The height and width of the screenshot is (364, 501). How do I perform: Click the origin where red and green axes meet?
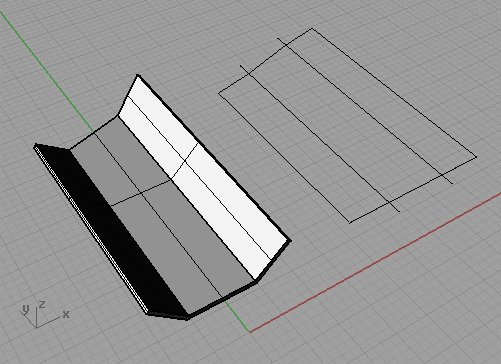[x=250, y=332]
